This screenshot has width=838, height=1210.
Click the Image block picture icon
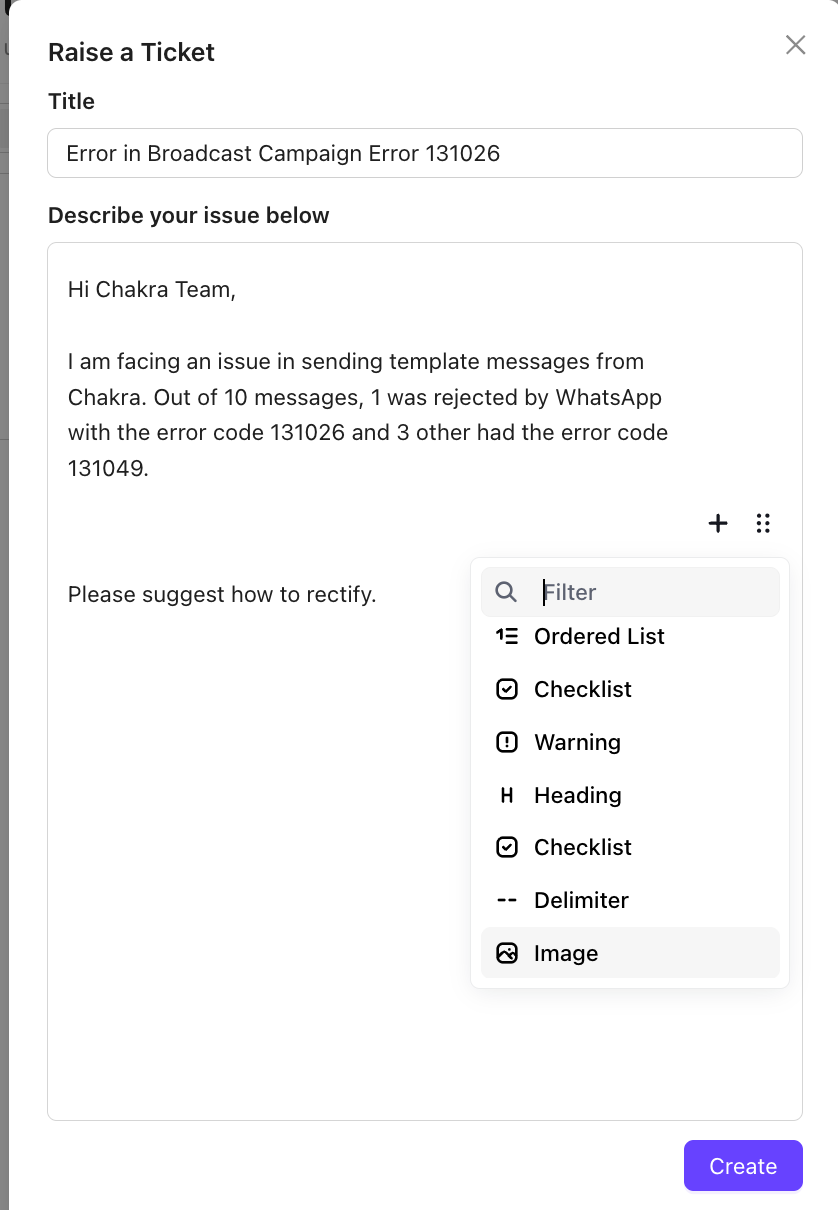507,952
